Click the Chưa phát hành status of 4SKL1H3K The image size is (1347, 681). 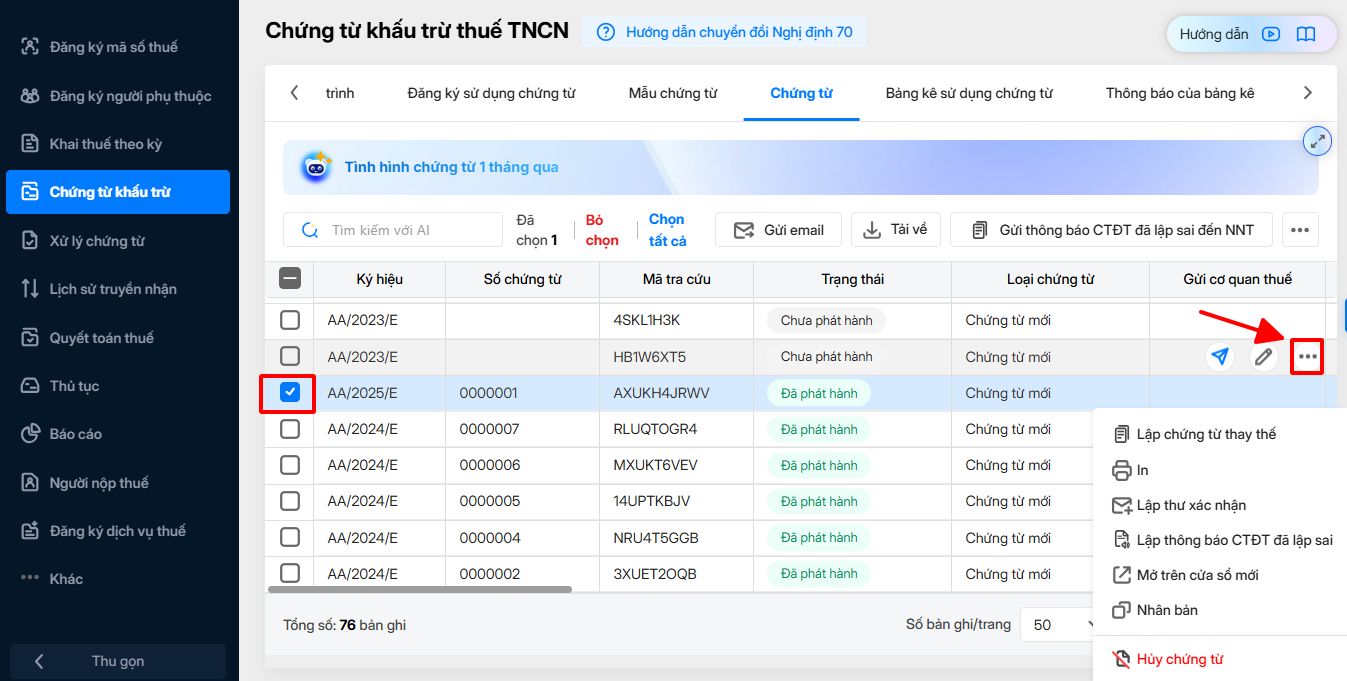(x=826, y=320)
